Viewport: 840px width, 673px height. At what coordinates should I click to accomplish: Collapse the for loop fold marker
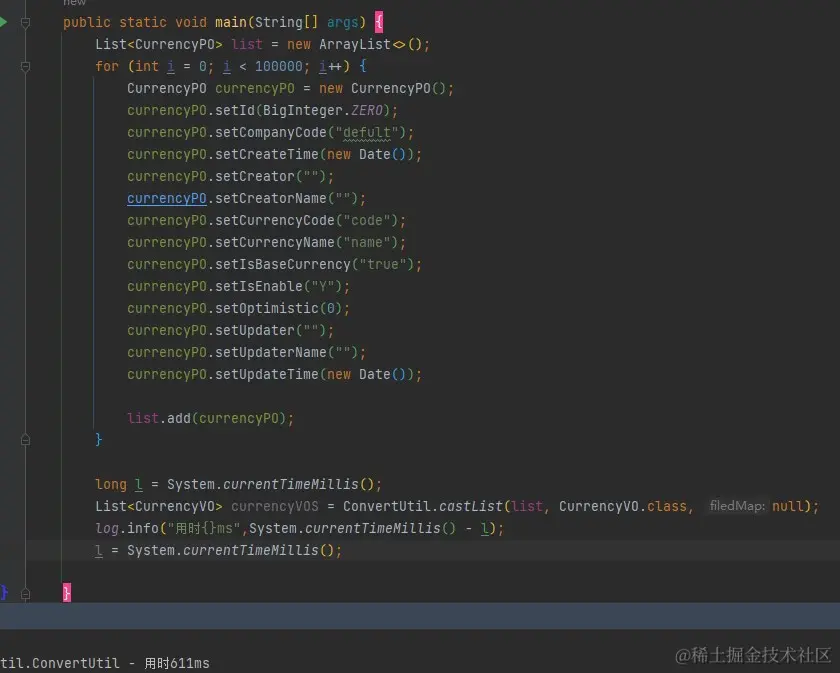click(25, 66)
